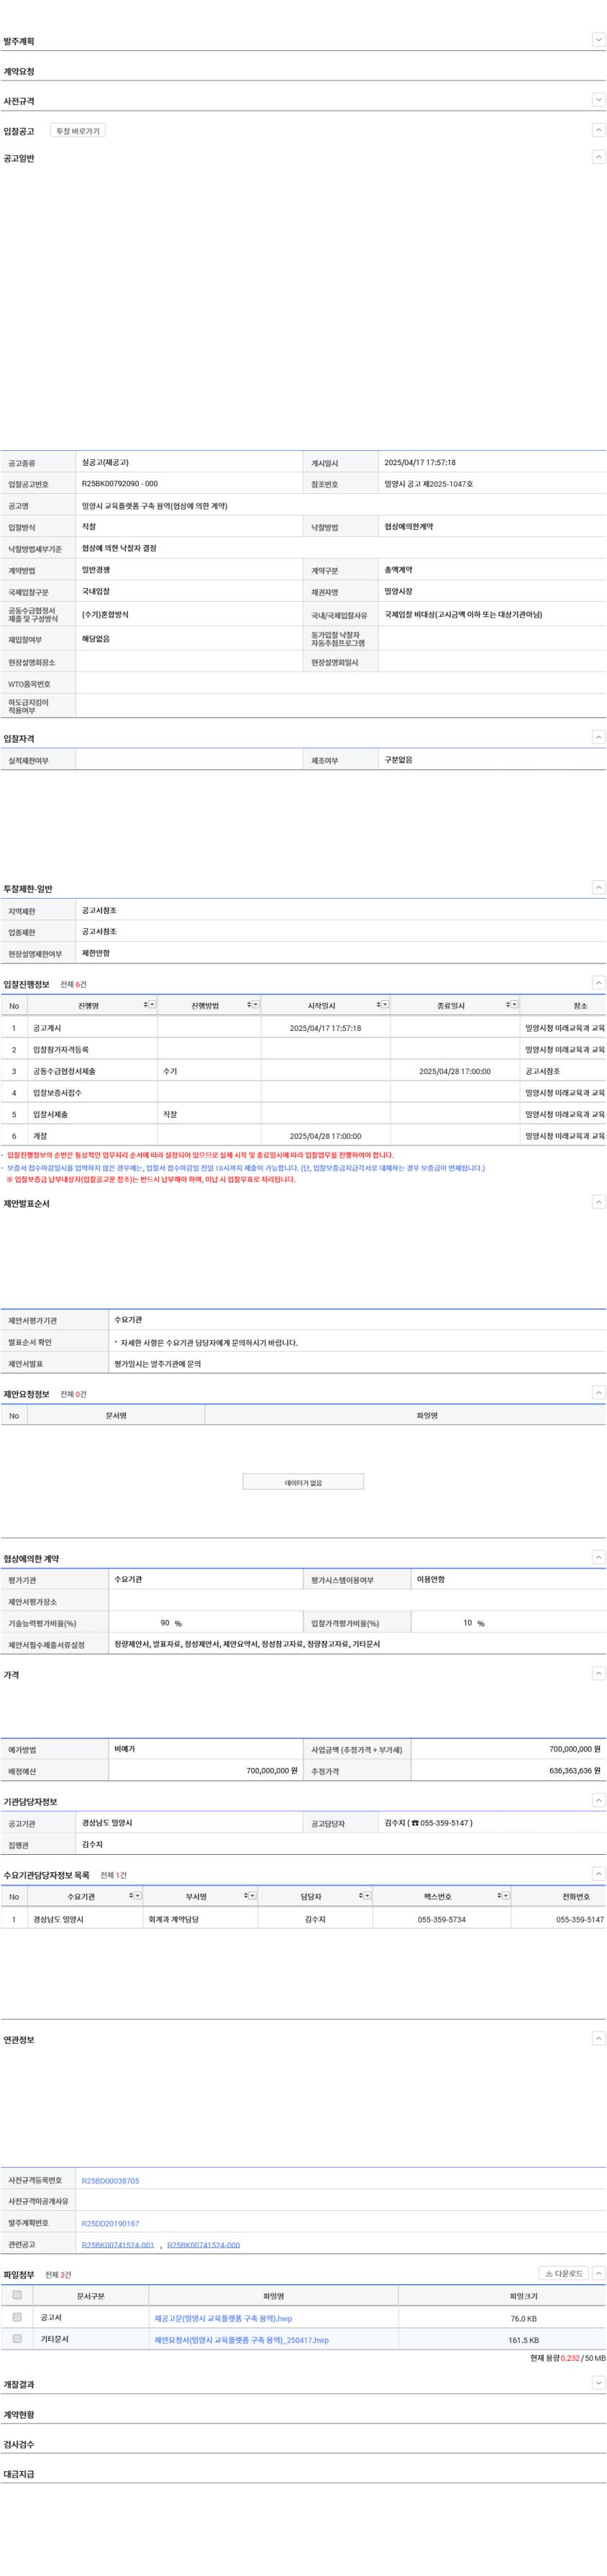Open order plan link R25DD20190167
The image size is (607, 2576).
(110, 2223)
